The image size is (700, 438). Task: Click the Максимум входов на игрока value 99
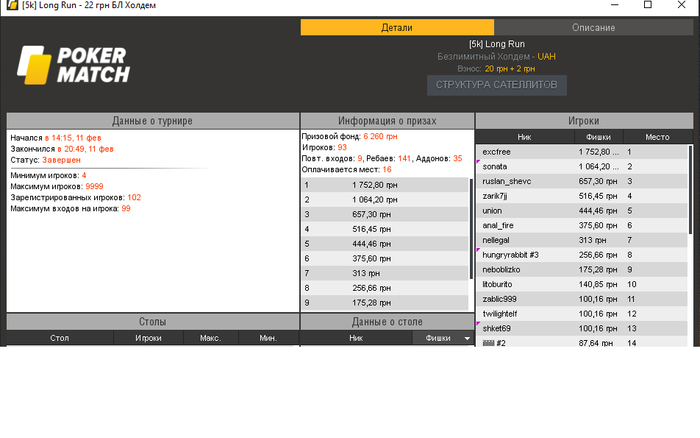126,209
